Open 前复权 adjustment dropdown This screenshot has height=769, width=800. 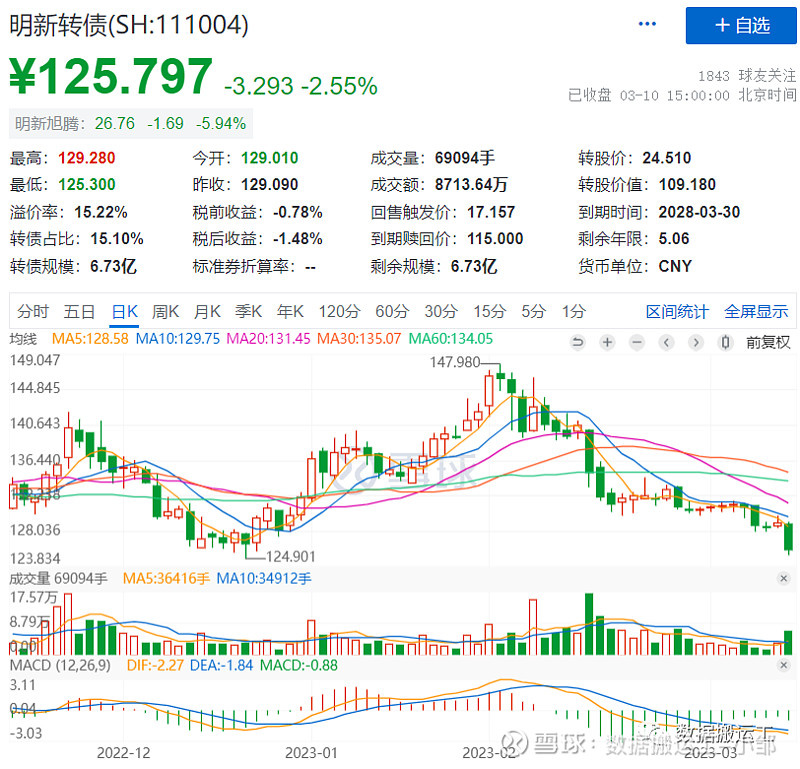pyautogui.click(x=768, y=342)
